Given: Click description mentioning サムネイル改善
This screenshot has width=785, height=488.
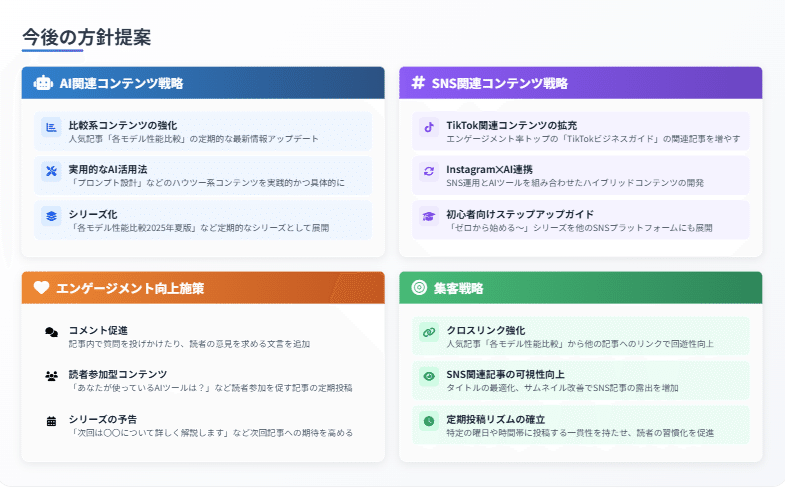Looking at the screenshot, I should (562, 388).
